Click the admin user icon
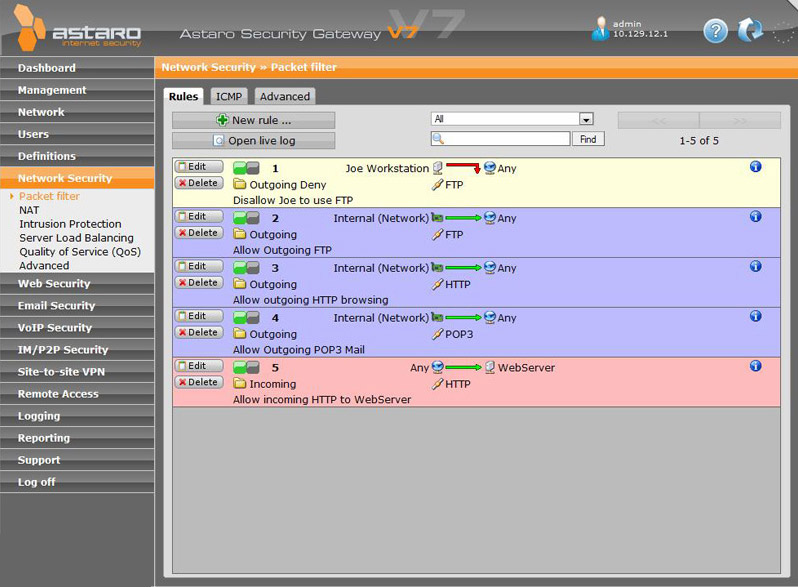Image resolution: width=798 pixels, height=587 pixels. [x=601, y=29]
